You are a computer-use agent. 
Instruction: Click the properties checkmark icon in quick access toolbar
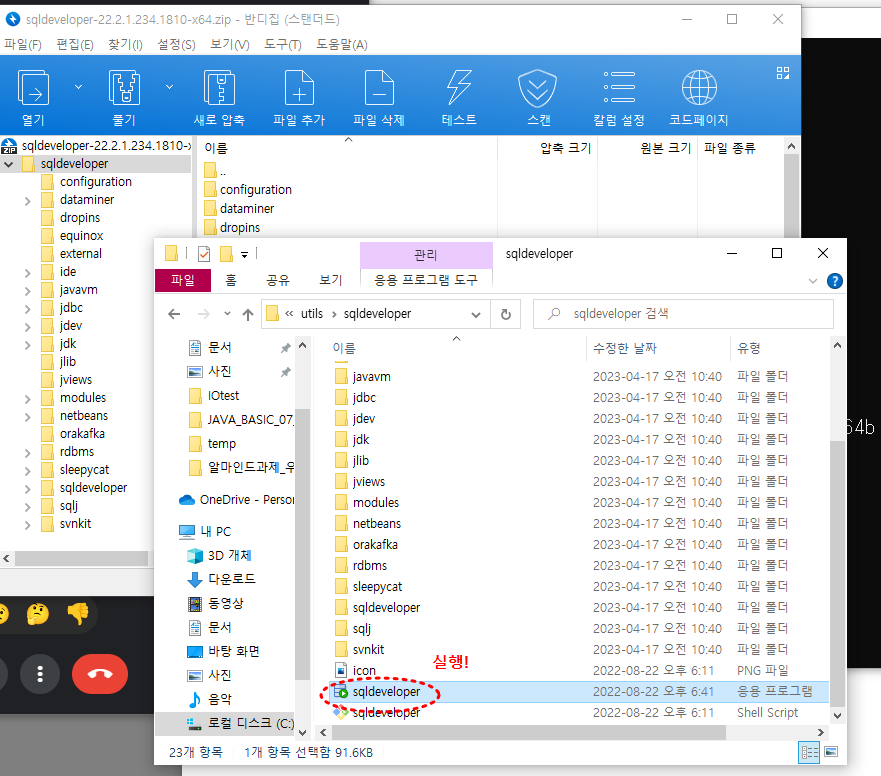point(204,254)
